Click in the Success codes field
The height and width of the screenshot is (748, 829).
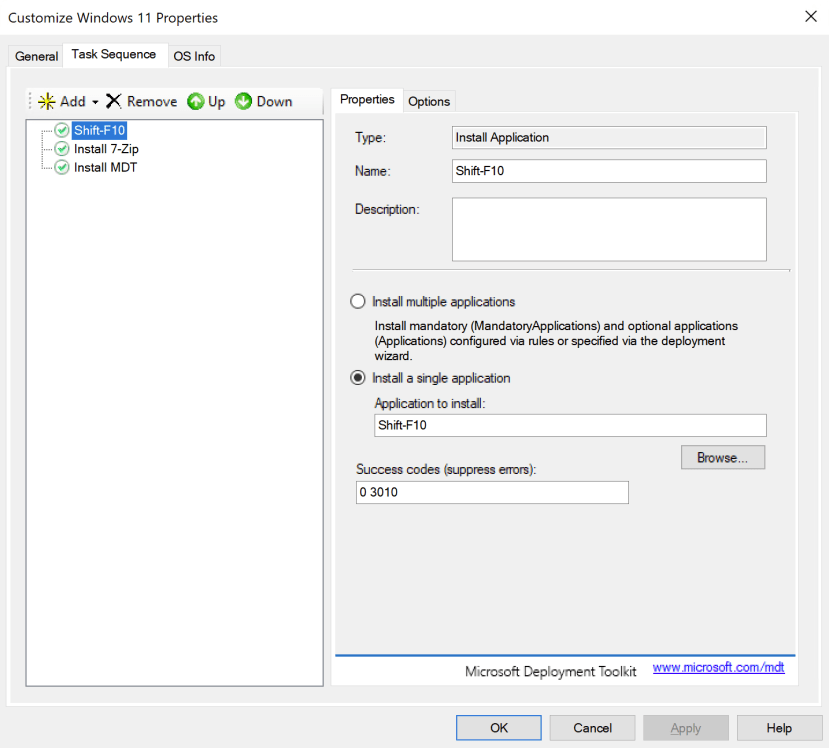pos(490,492)
